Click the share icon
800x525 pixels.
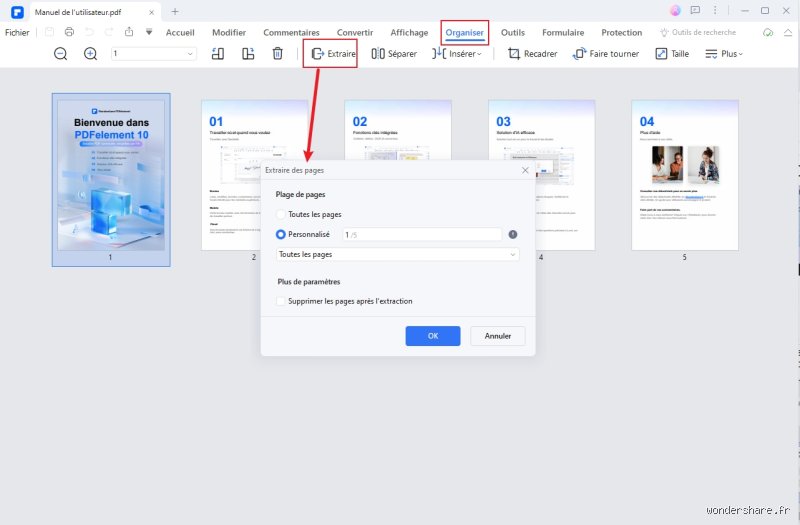click(129, 32)
